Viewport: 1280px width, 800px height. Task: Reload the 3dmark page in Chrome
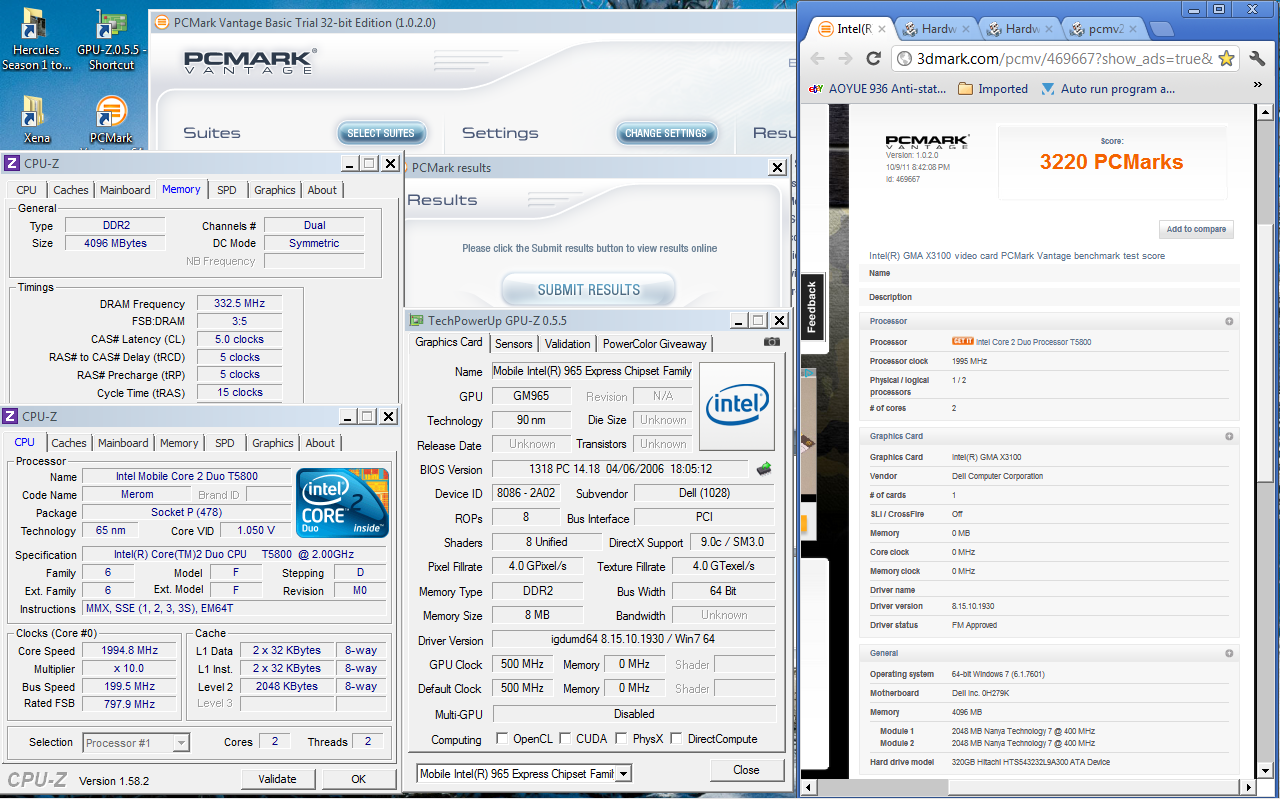pyautogui.click(x=873, y=59)
